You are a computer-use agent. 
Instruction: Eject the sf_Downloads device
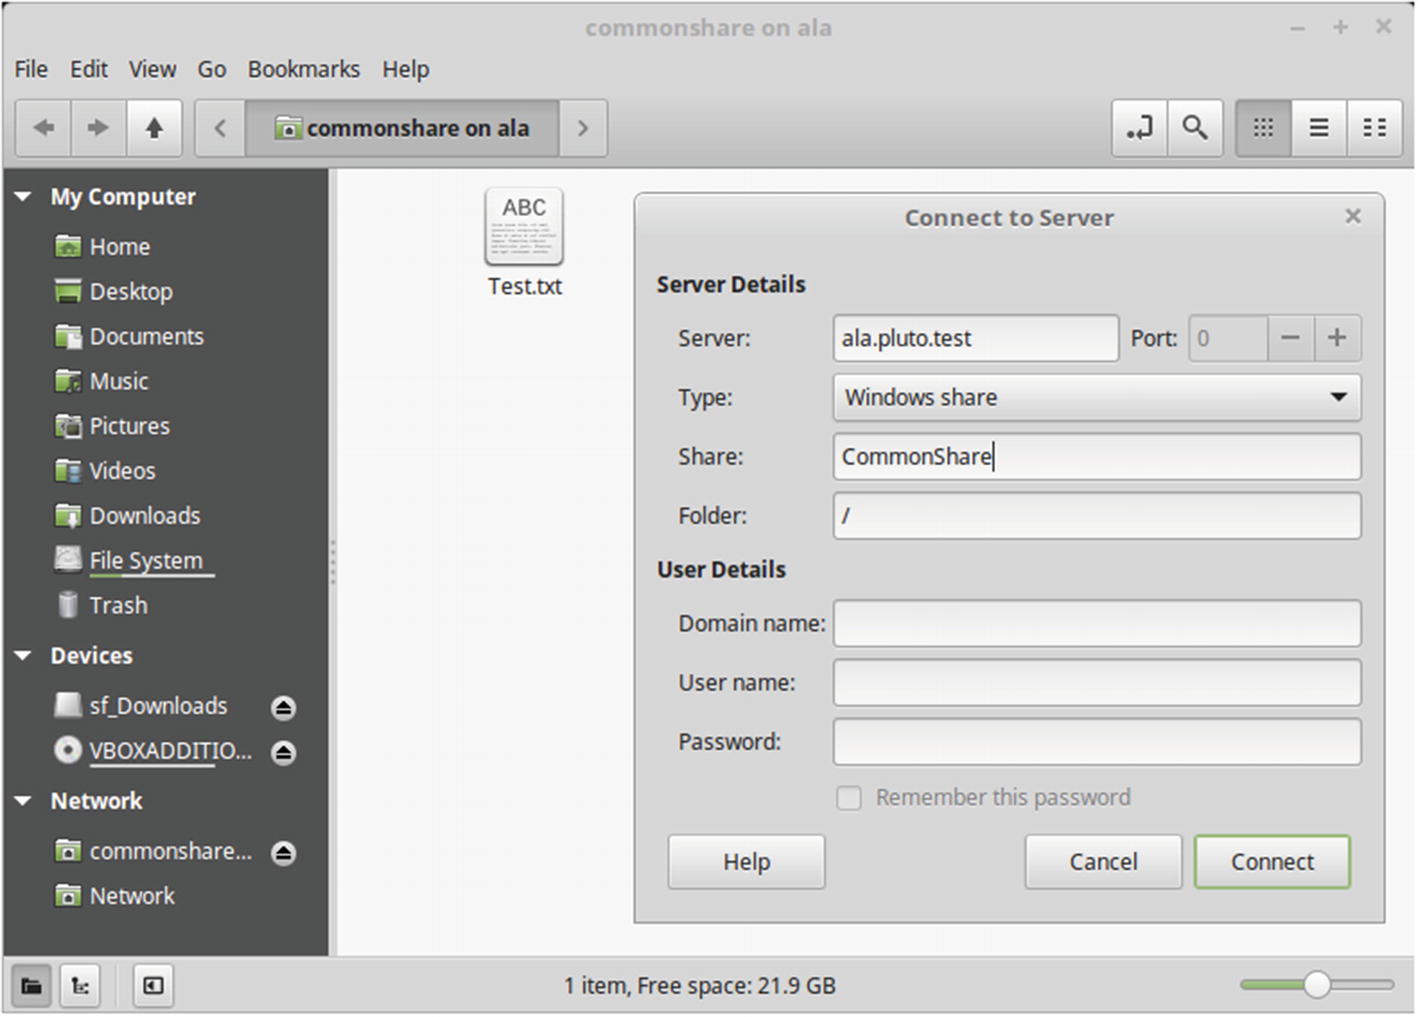coord(283,708)
